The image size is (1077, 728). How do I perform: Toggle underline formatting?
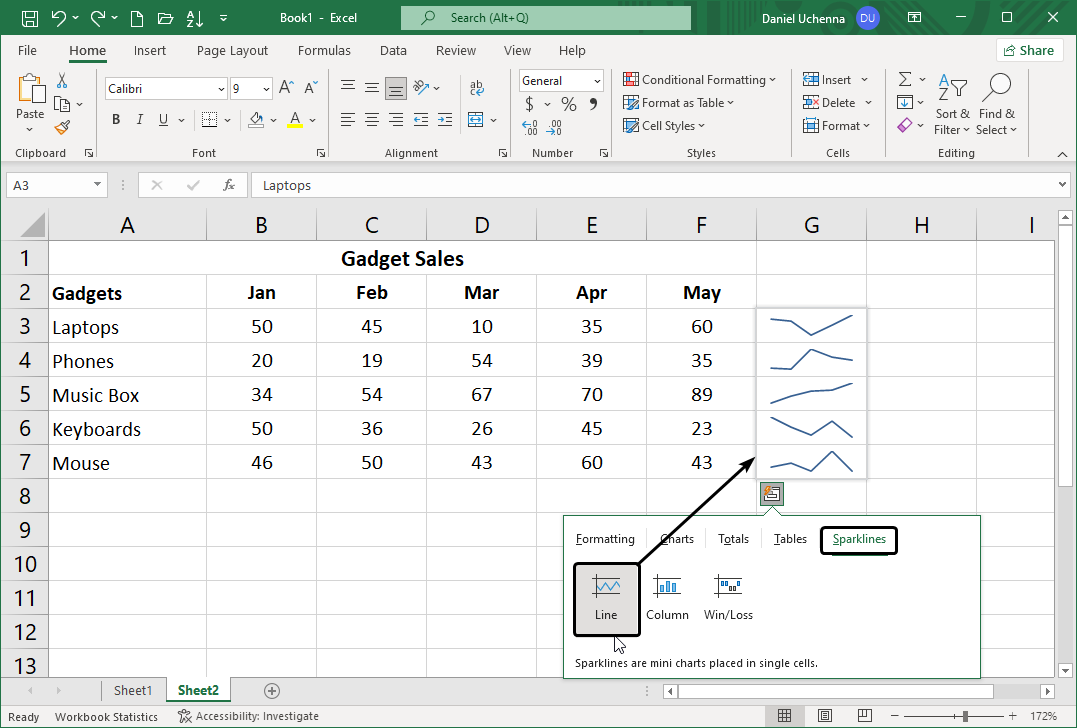[161, 119]
